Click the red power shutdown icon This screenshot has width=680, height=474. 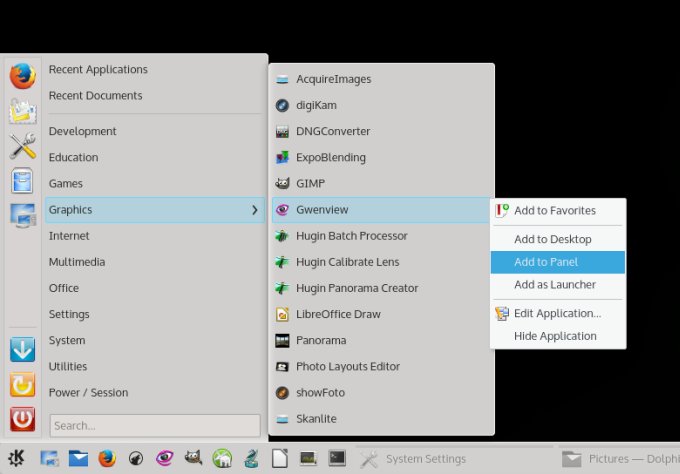23,419
